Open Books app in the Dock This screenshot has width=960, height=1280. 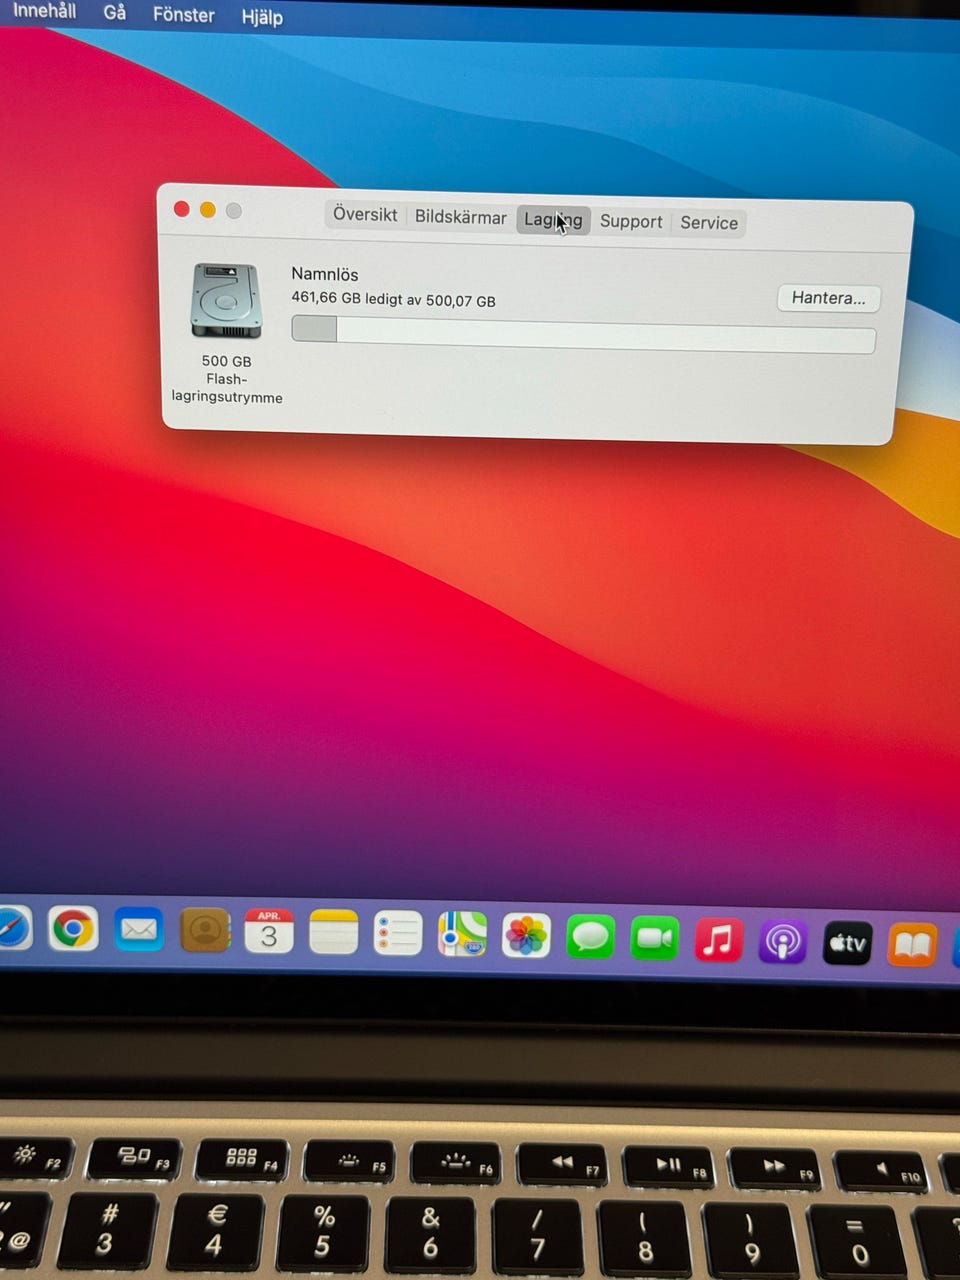tap(912, 945)
